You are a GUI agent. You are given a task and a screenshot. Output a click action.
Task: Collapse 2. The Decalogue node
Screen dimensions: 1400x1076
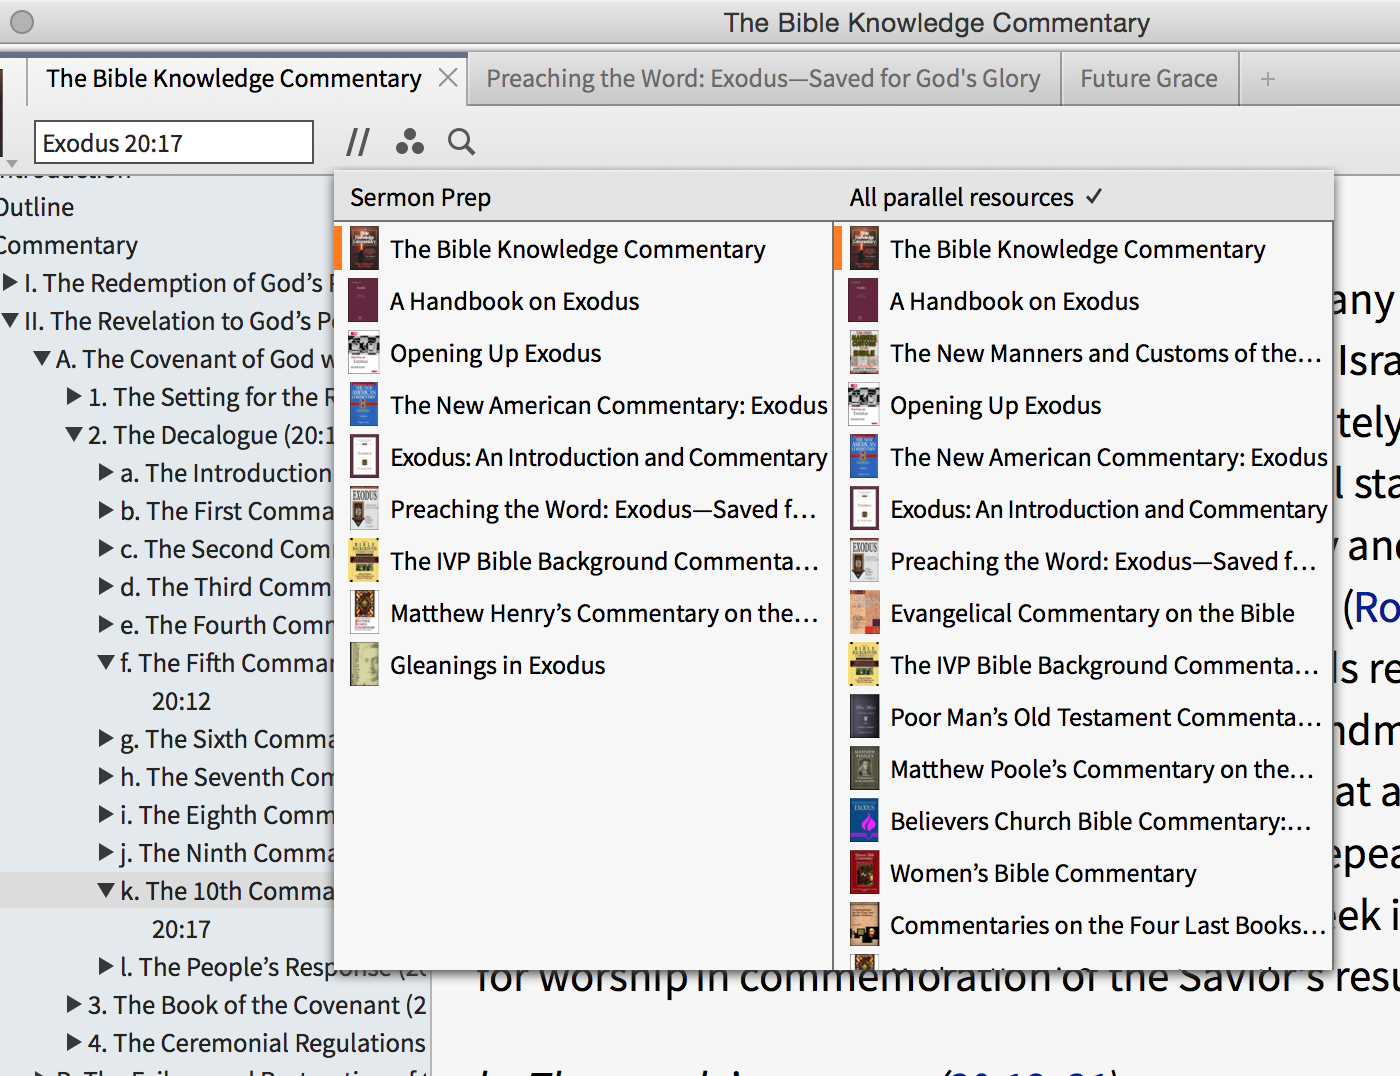[x=74, y=435]
